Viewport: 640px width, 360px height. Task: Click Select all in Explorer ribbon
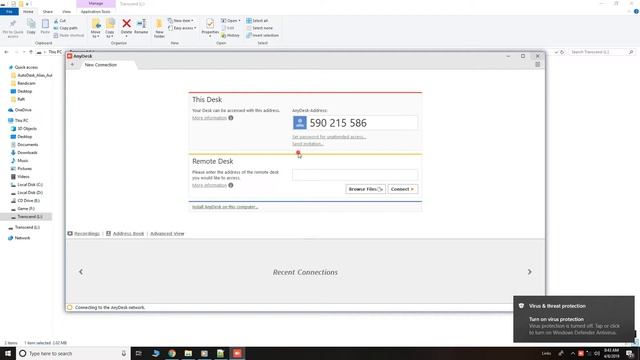[x=257, y=20]
